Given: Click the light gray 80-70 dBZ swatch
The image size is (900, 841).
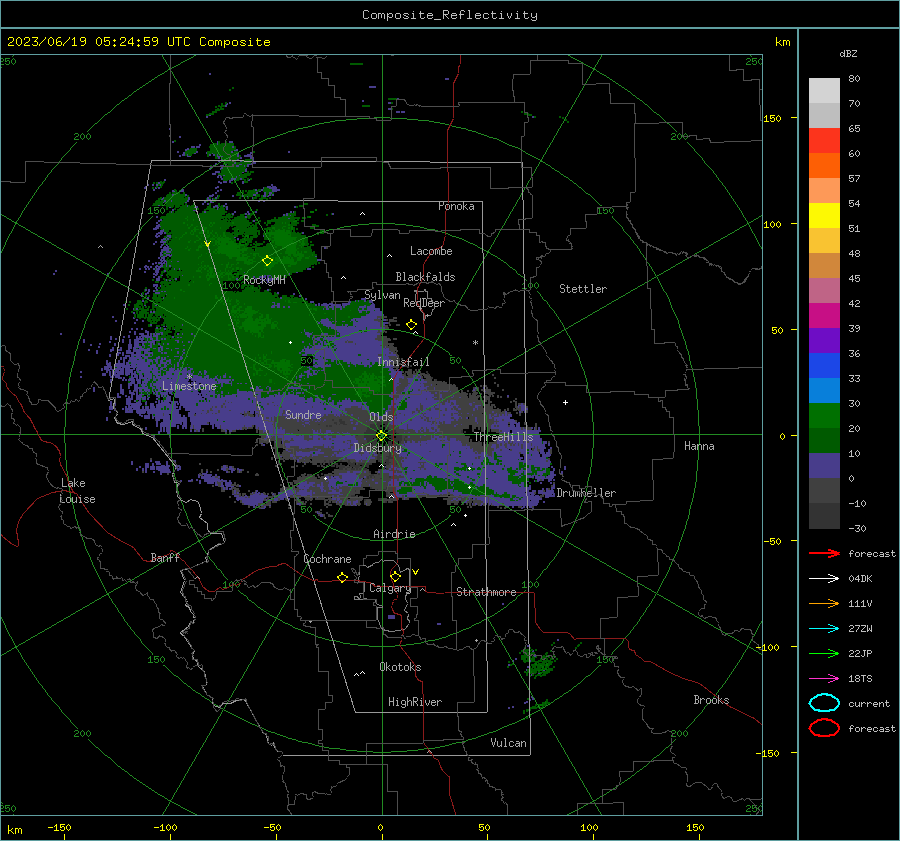Looking at the screenshot, I should pyautogui.click(x=824, y=91).
